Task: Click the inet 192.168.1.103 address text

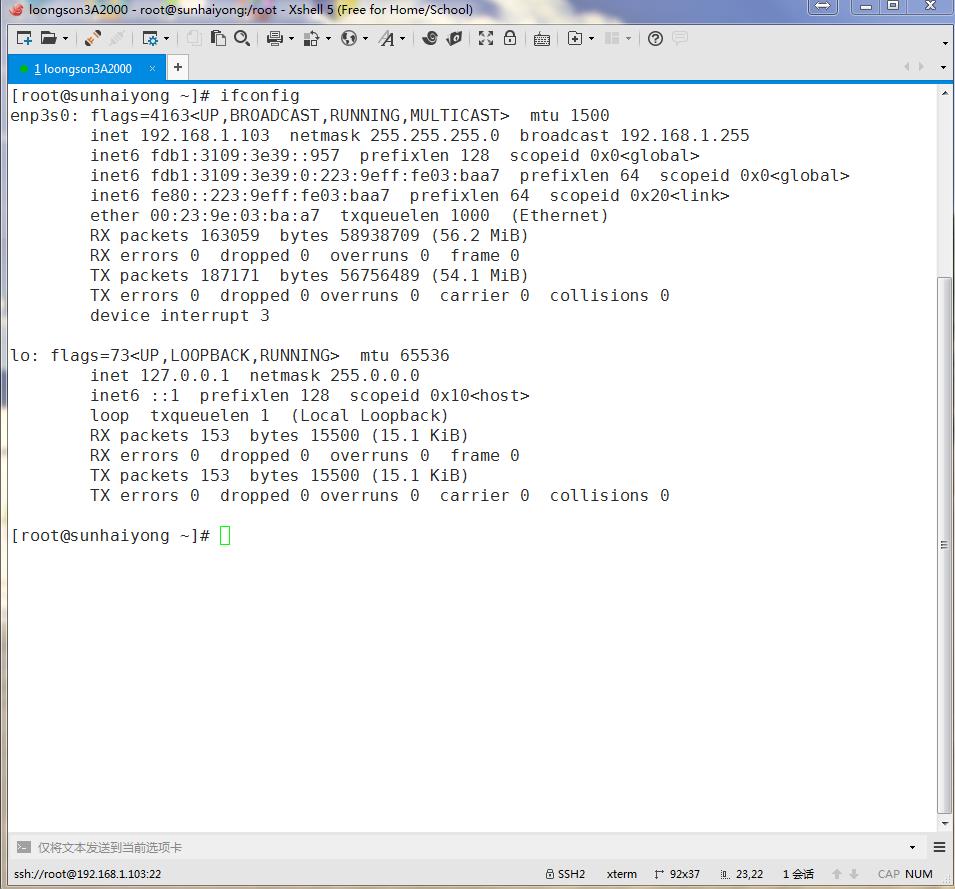Action: coord(180,135)
